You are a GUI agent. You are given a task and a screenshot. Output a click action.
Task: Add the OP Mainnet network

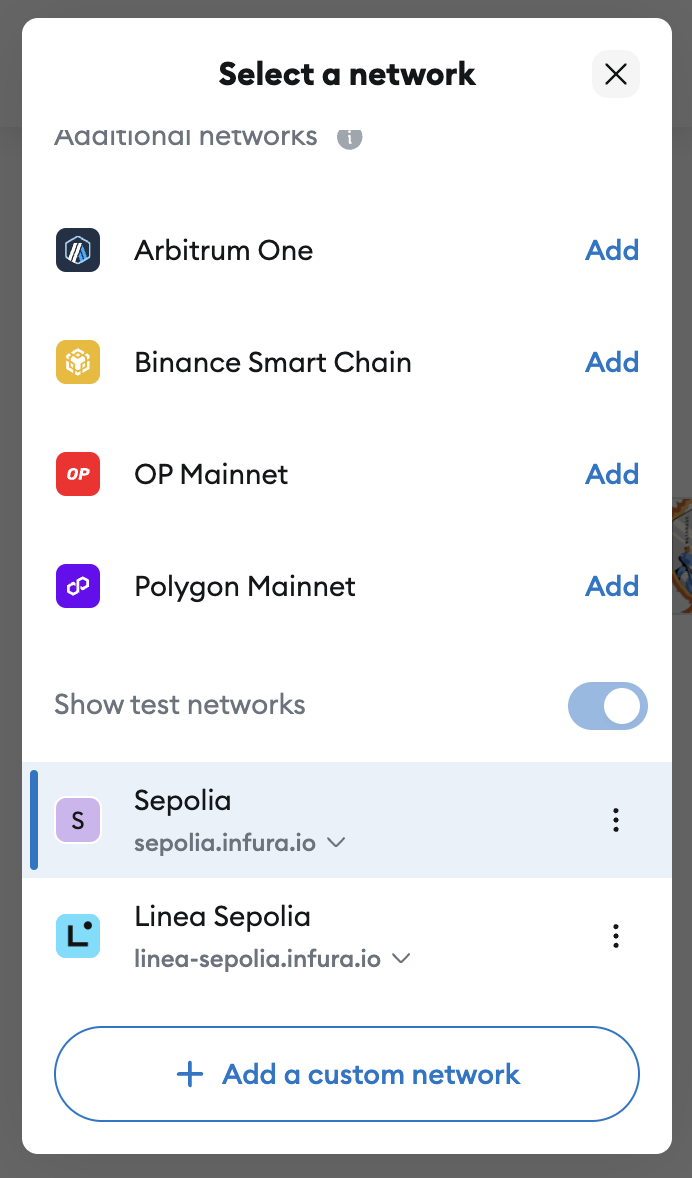612,474
